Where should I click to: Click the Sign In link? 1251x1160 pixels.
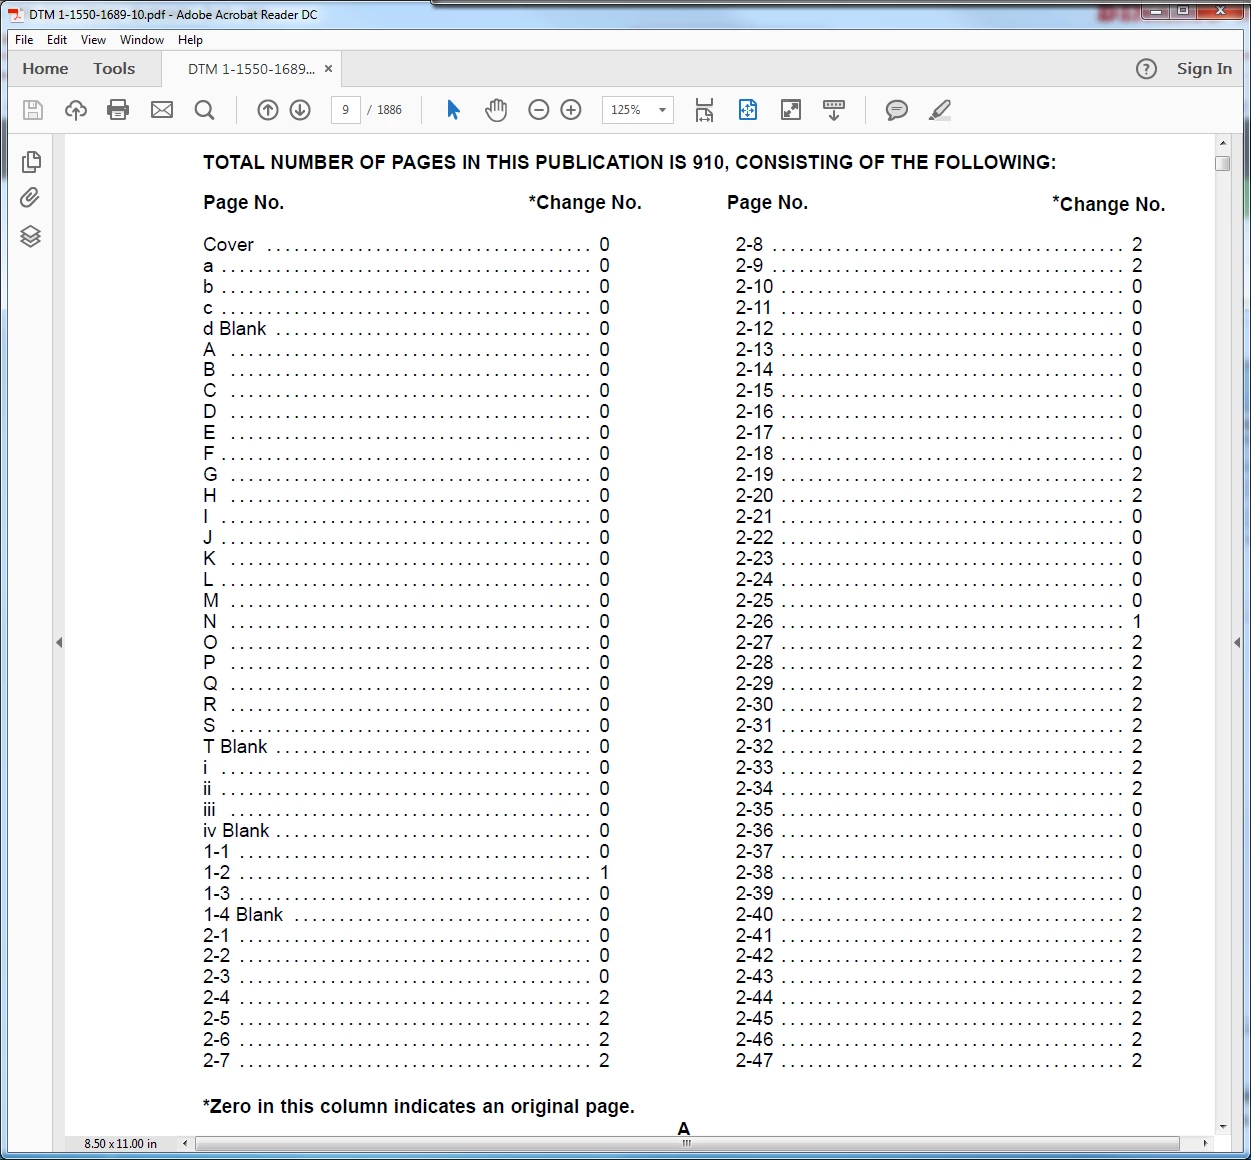tap(1204, 69)
